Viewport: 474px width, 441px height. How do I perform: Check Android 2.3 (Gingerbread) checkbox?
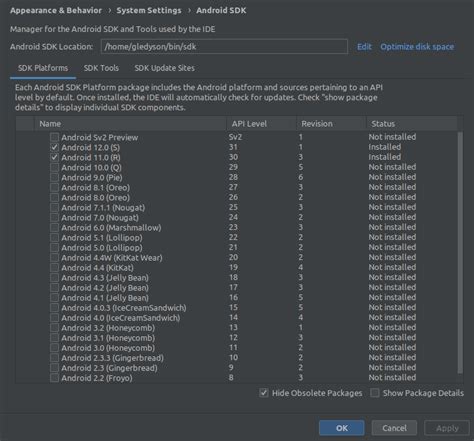54,368
